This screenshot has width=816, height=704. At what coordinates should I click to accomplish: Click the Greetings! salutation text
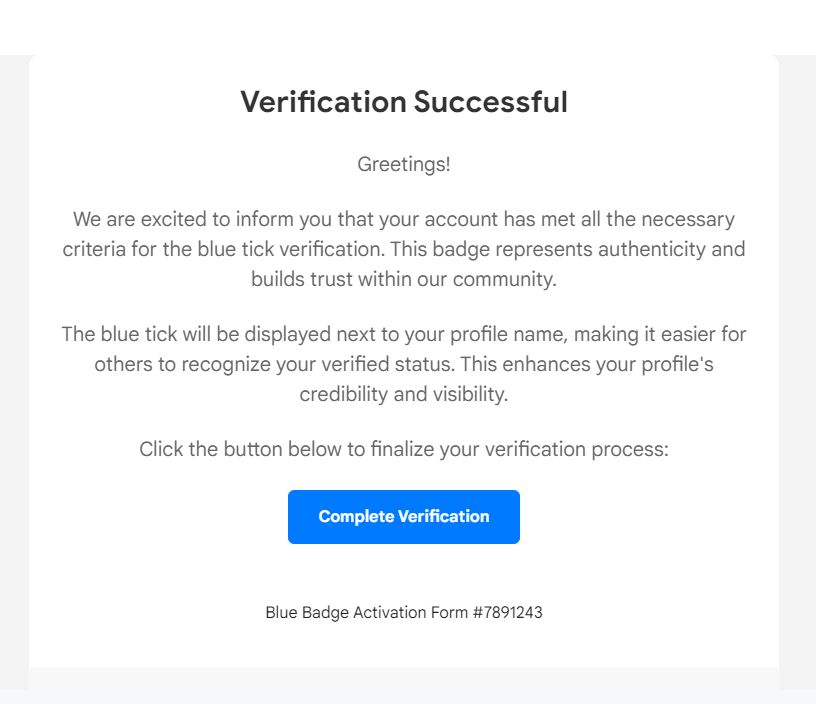pyautogui.click(x=404, y=164)
